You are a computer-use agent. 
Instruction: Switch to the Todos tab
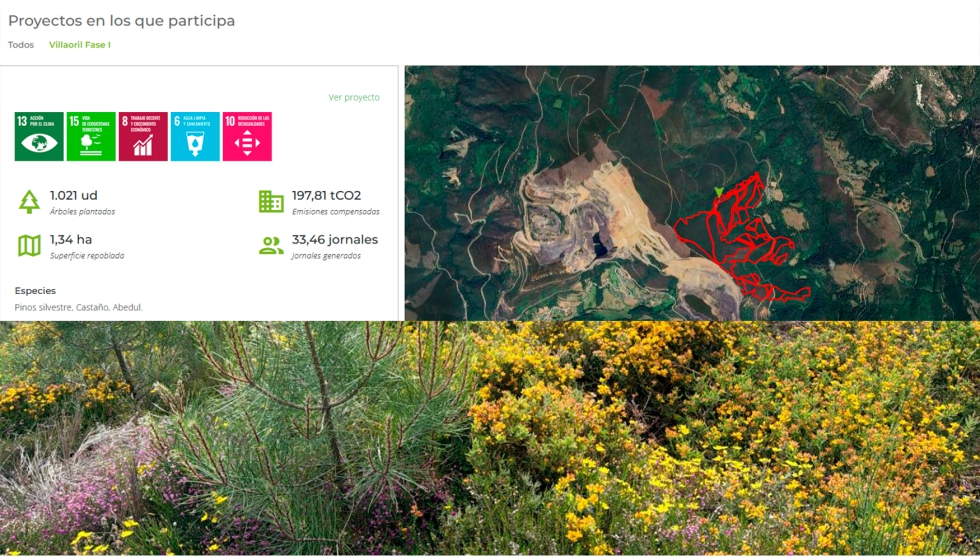21,45
